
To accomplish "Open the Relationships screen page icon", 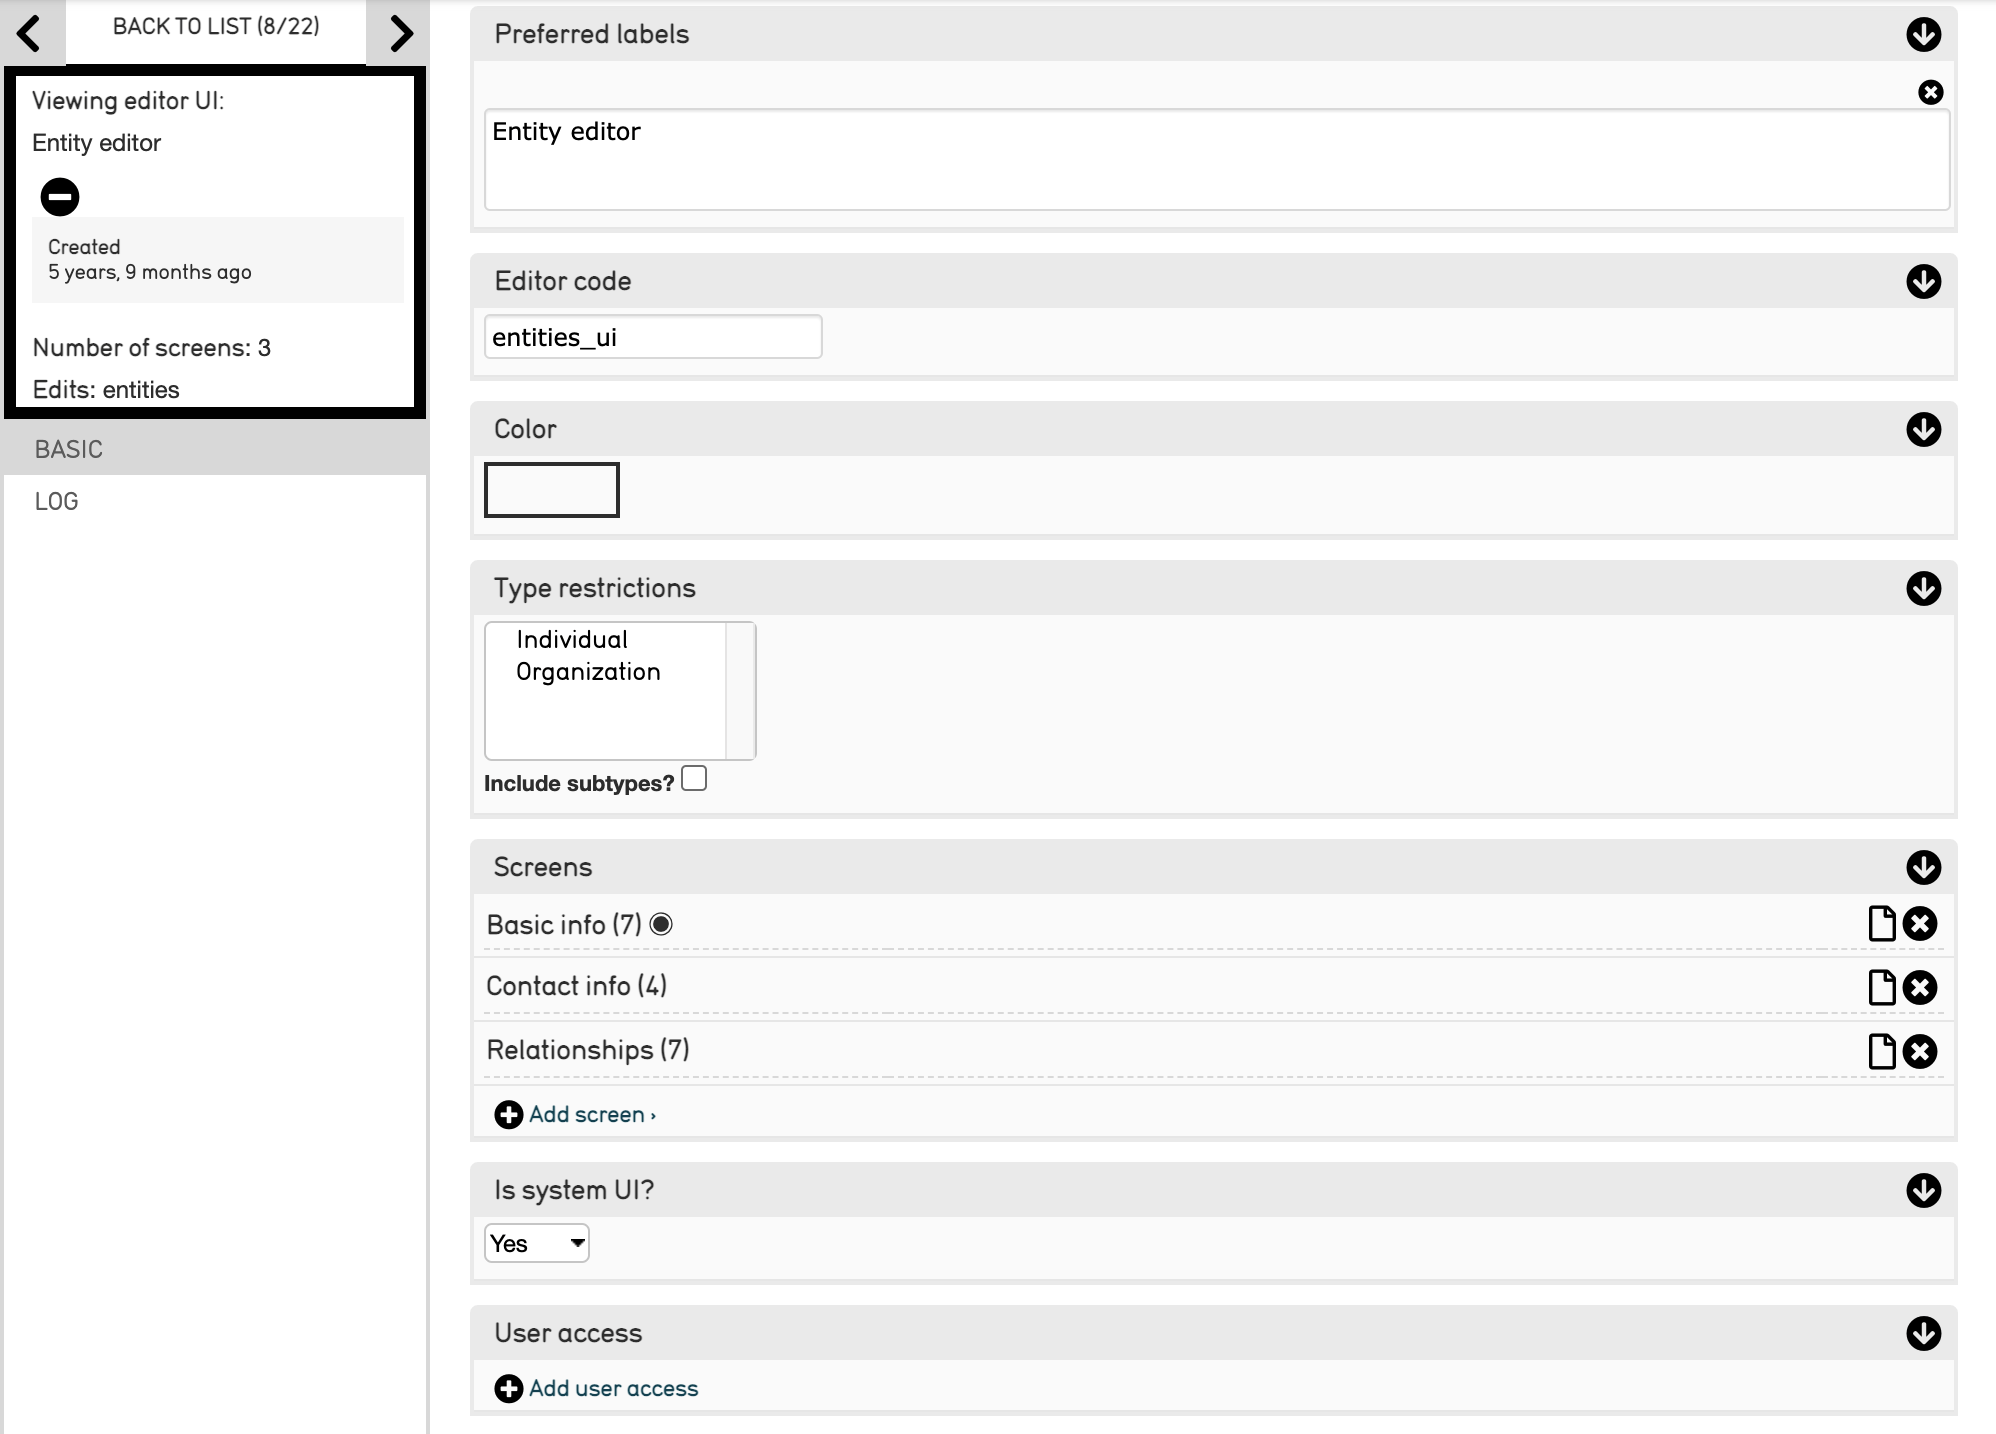I will [x=1881, y=1052].
